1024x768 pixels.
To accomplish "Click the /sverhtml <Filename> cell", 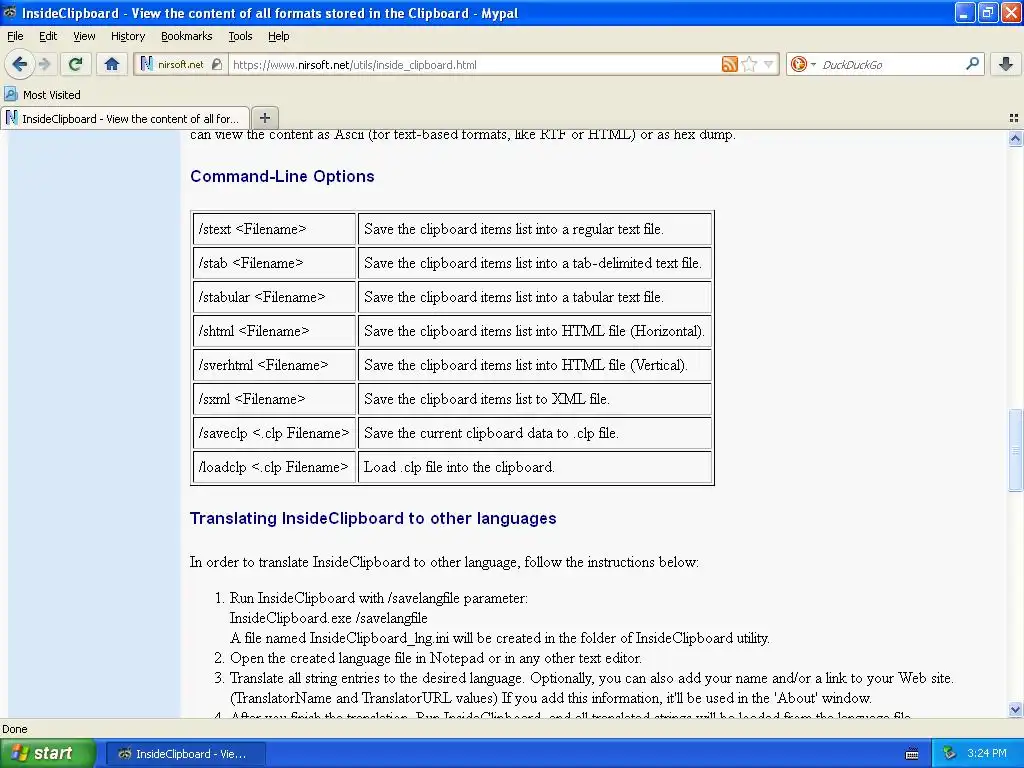I will (x=274, y=365).
